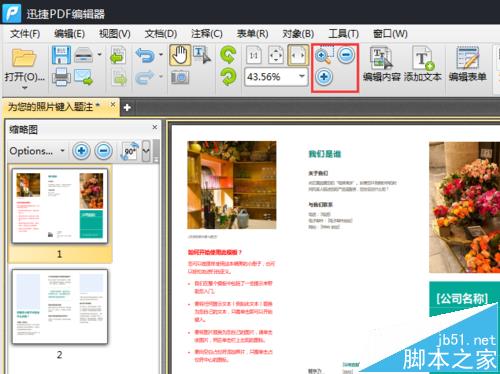Click the flower bouquet photo on right
Image resolution: width=500 pixels, height=374 pixels.
click(464, 207)
